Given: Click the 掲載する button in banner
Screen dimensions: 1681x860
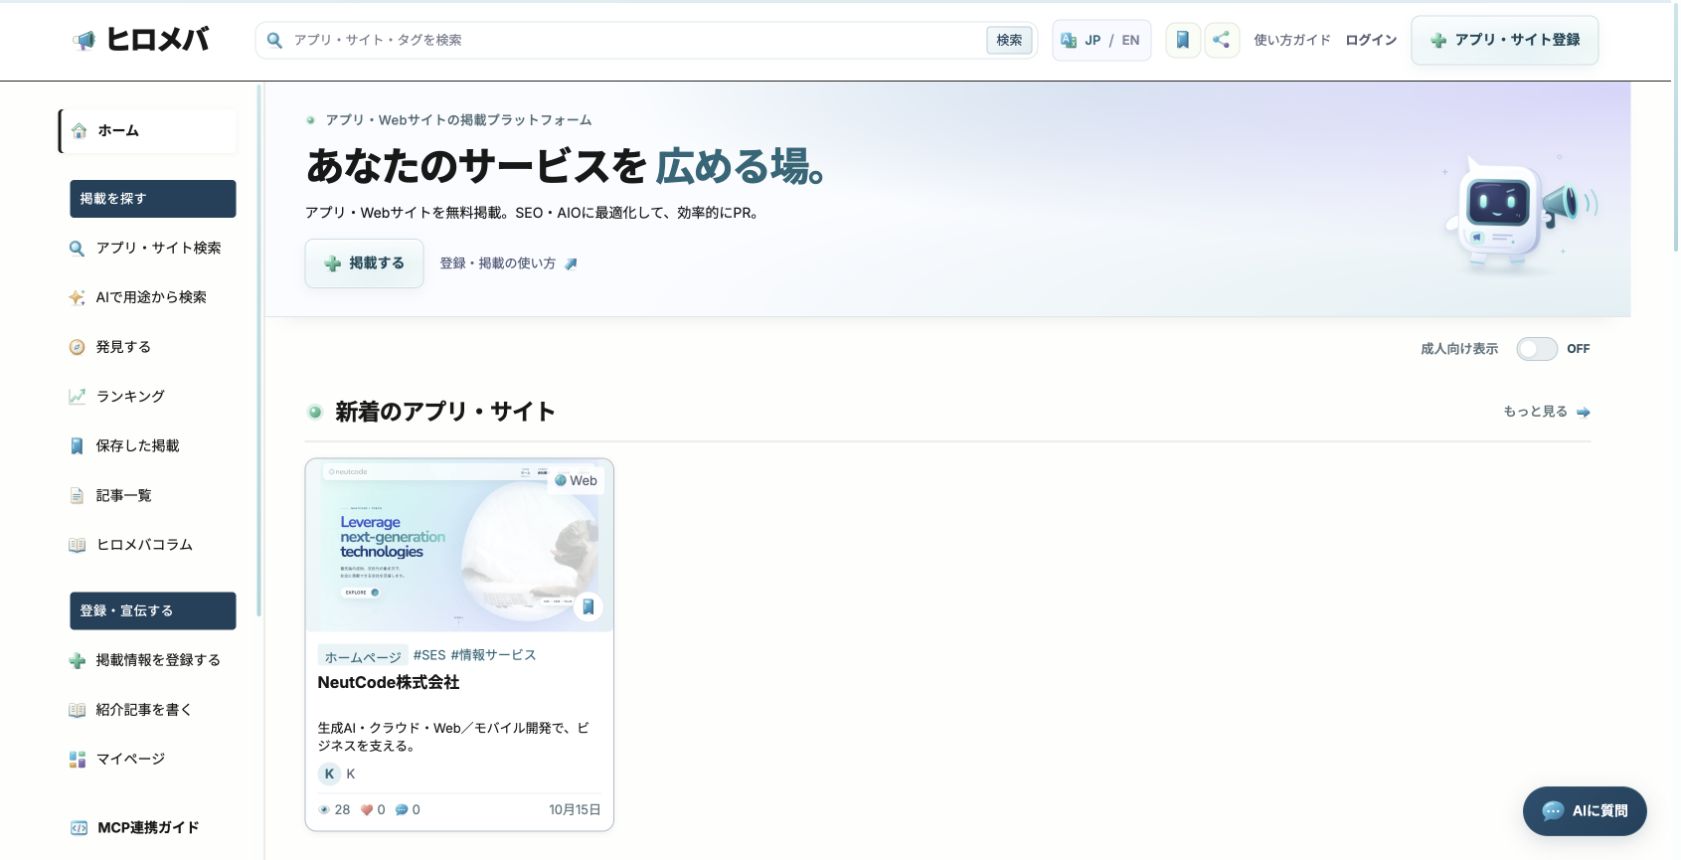Looking at the screenshot, I should 364,263.
